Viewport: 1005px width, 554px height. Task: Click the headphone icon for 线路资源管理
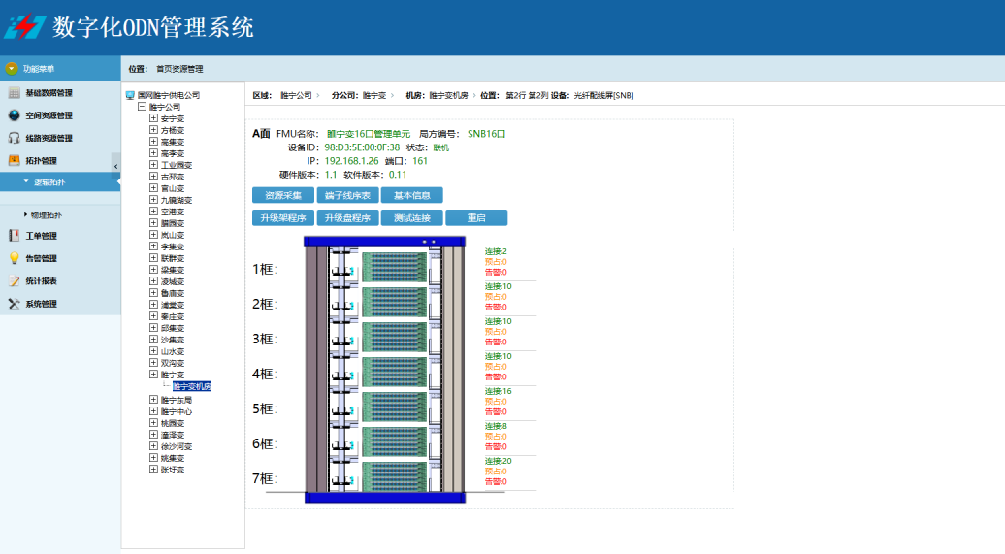[14, 138]
